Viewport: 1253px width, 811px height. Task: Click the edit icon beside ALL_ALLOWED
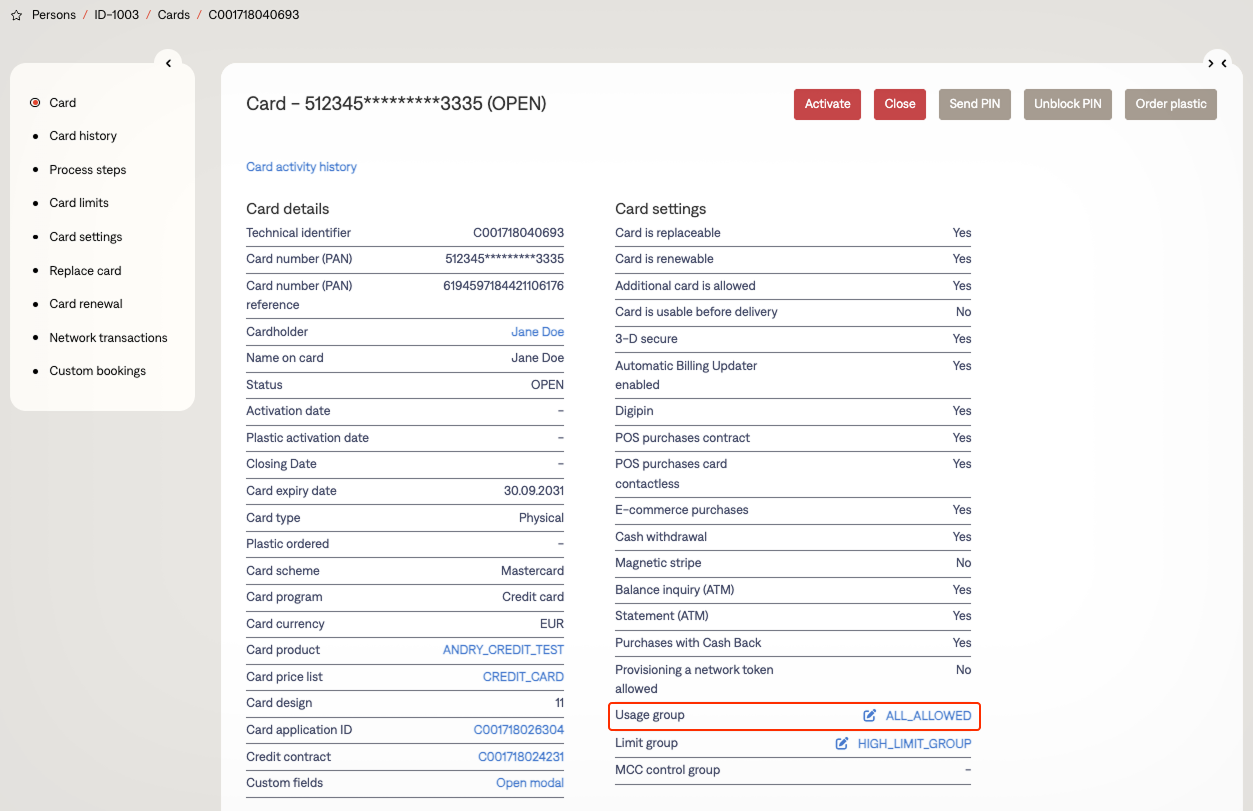point(870,716)
